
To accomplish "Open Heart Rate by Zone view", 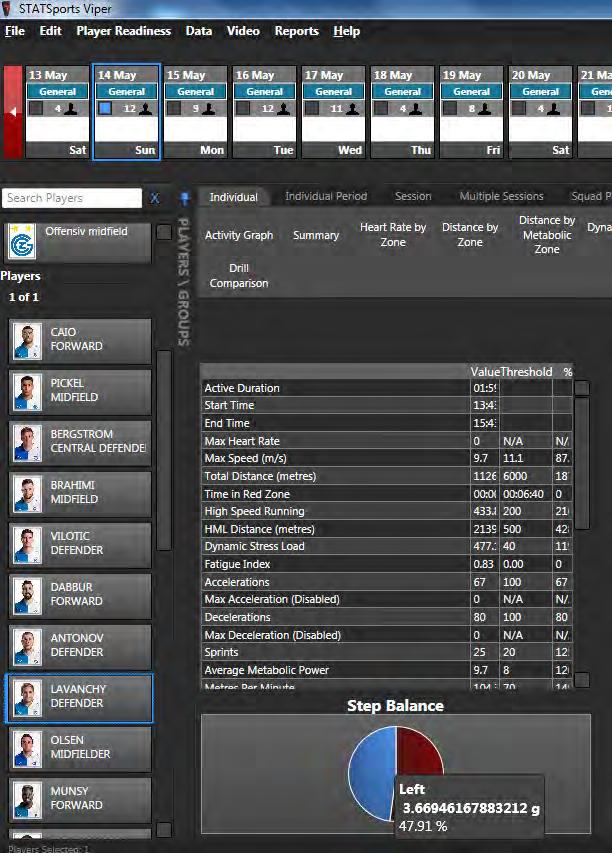I will 393,234.
